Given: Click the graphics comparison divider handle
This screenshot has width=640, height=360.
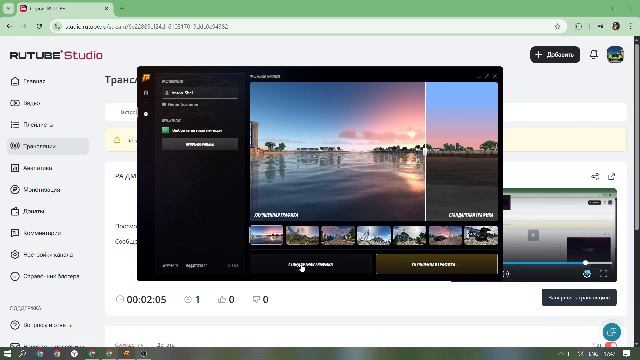Looking at the screenshot, I should [x=425, y=151].
